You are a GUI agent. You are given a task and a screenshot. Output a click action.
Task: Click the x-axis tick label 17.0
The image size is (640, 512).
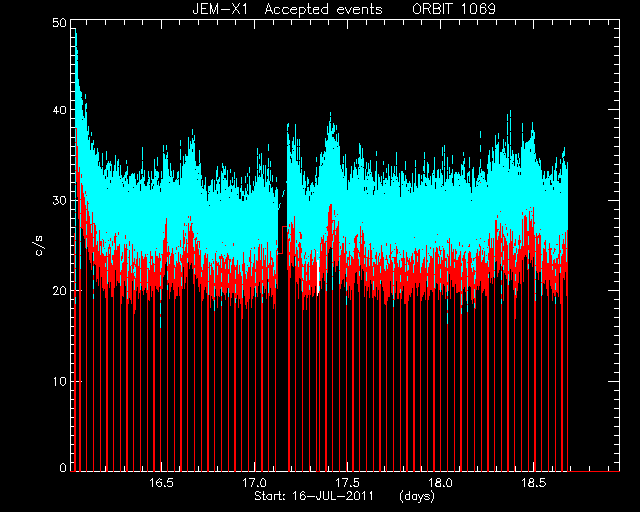pos(254,483)
